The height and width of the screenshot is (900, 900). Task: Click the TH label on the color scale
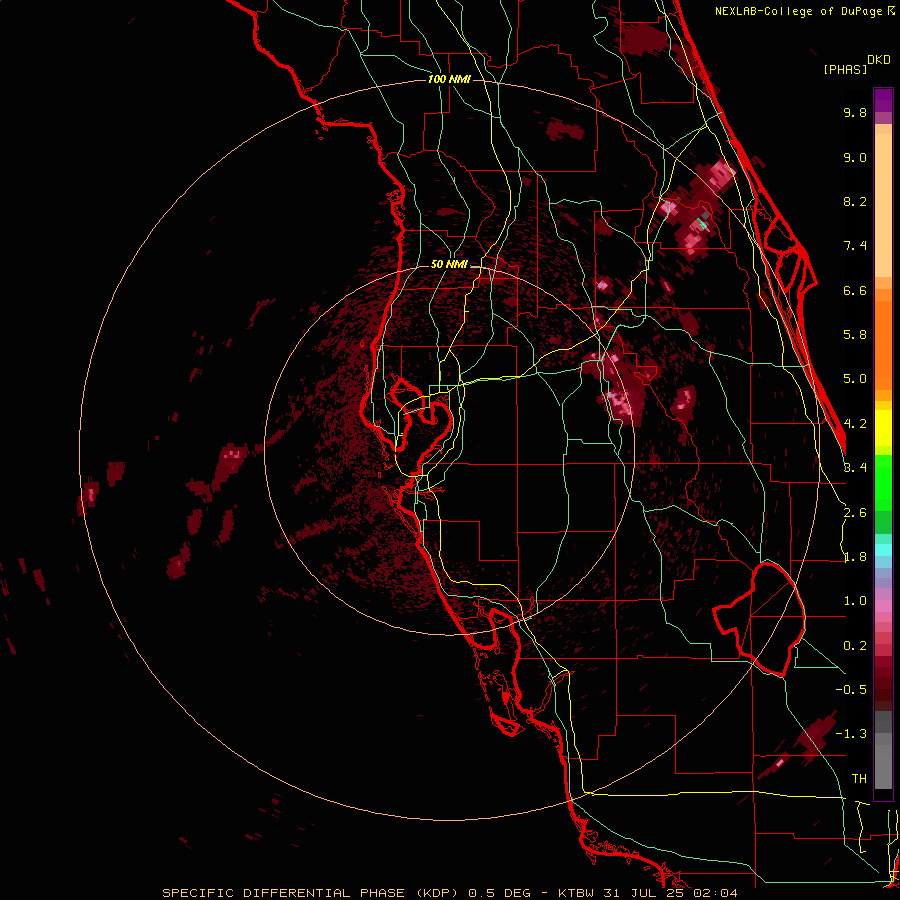[859, 779]
